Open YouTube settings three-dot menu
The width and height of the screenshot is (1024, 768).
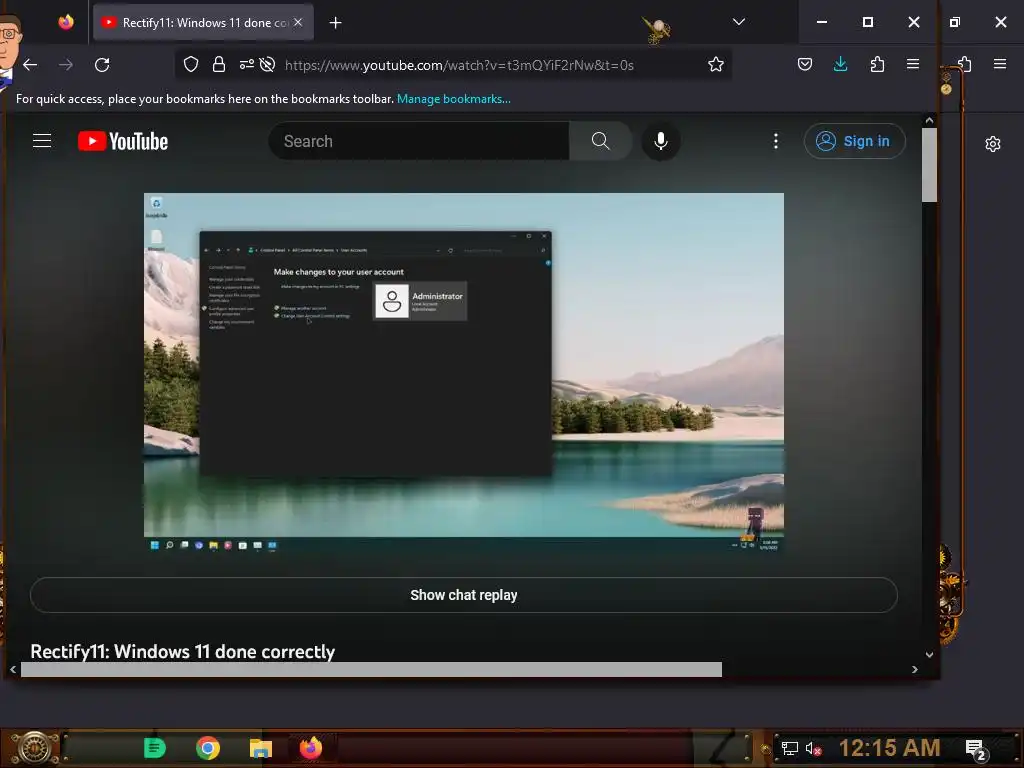pos(776,140)
